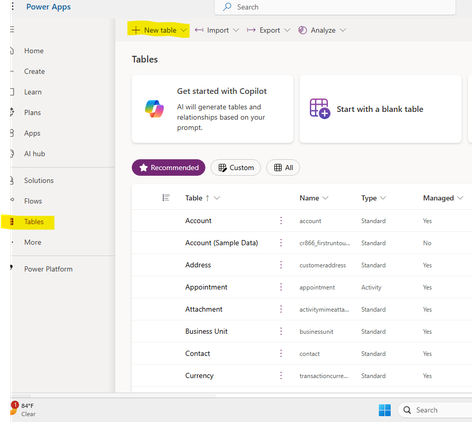Click the Activity type cell for Appointment

click(x=371, y=287)
